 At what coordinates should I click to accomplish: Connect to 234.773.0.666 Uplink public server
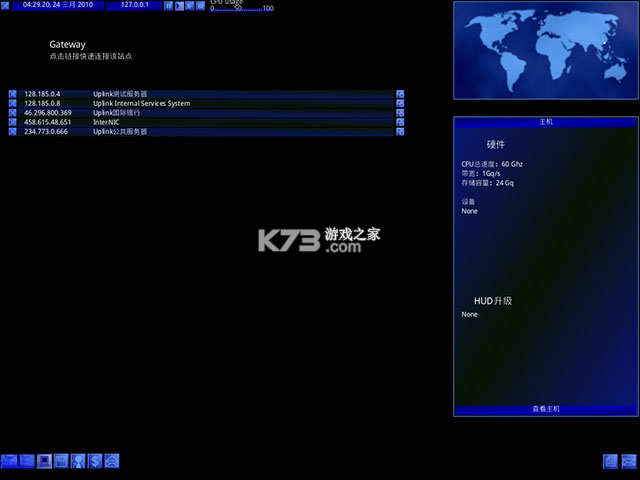pyautogui.click(x=206, y=131)
